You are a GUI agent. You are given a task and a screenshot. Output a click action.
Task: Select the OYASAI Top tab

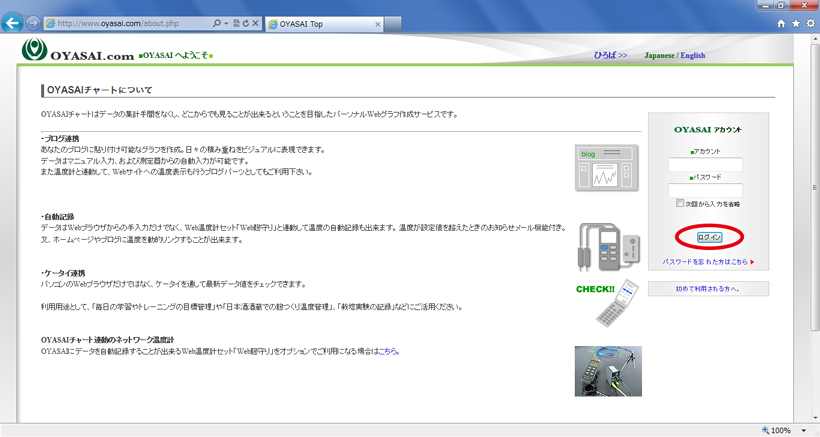[324, 24]
